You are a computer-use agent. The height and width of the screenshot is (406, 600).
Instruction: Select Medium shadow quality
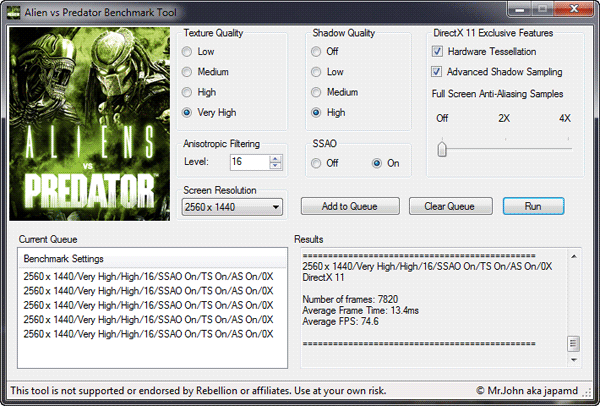pos(317,92)
